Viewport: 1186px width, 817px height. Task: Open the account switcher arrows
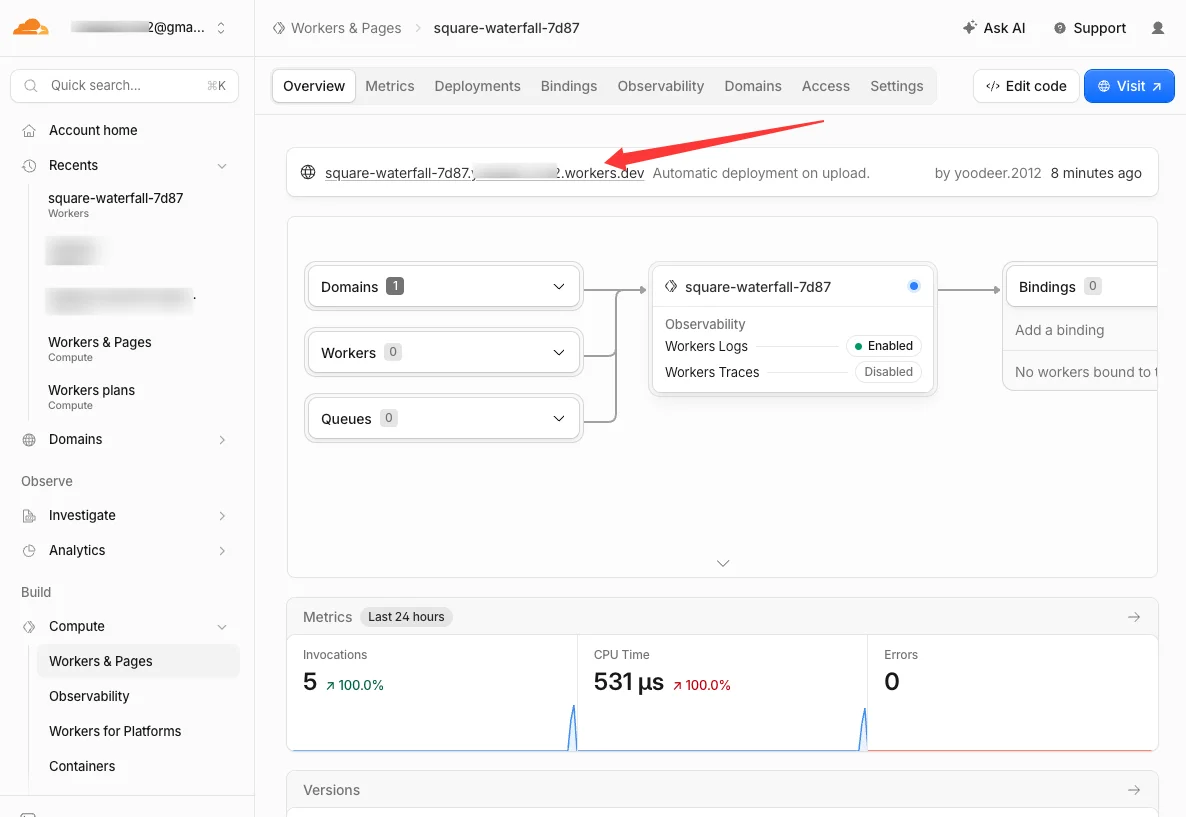221,28
